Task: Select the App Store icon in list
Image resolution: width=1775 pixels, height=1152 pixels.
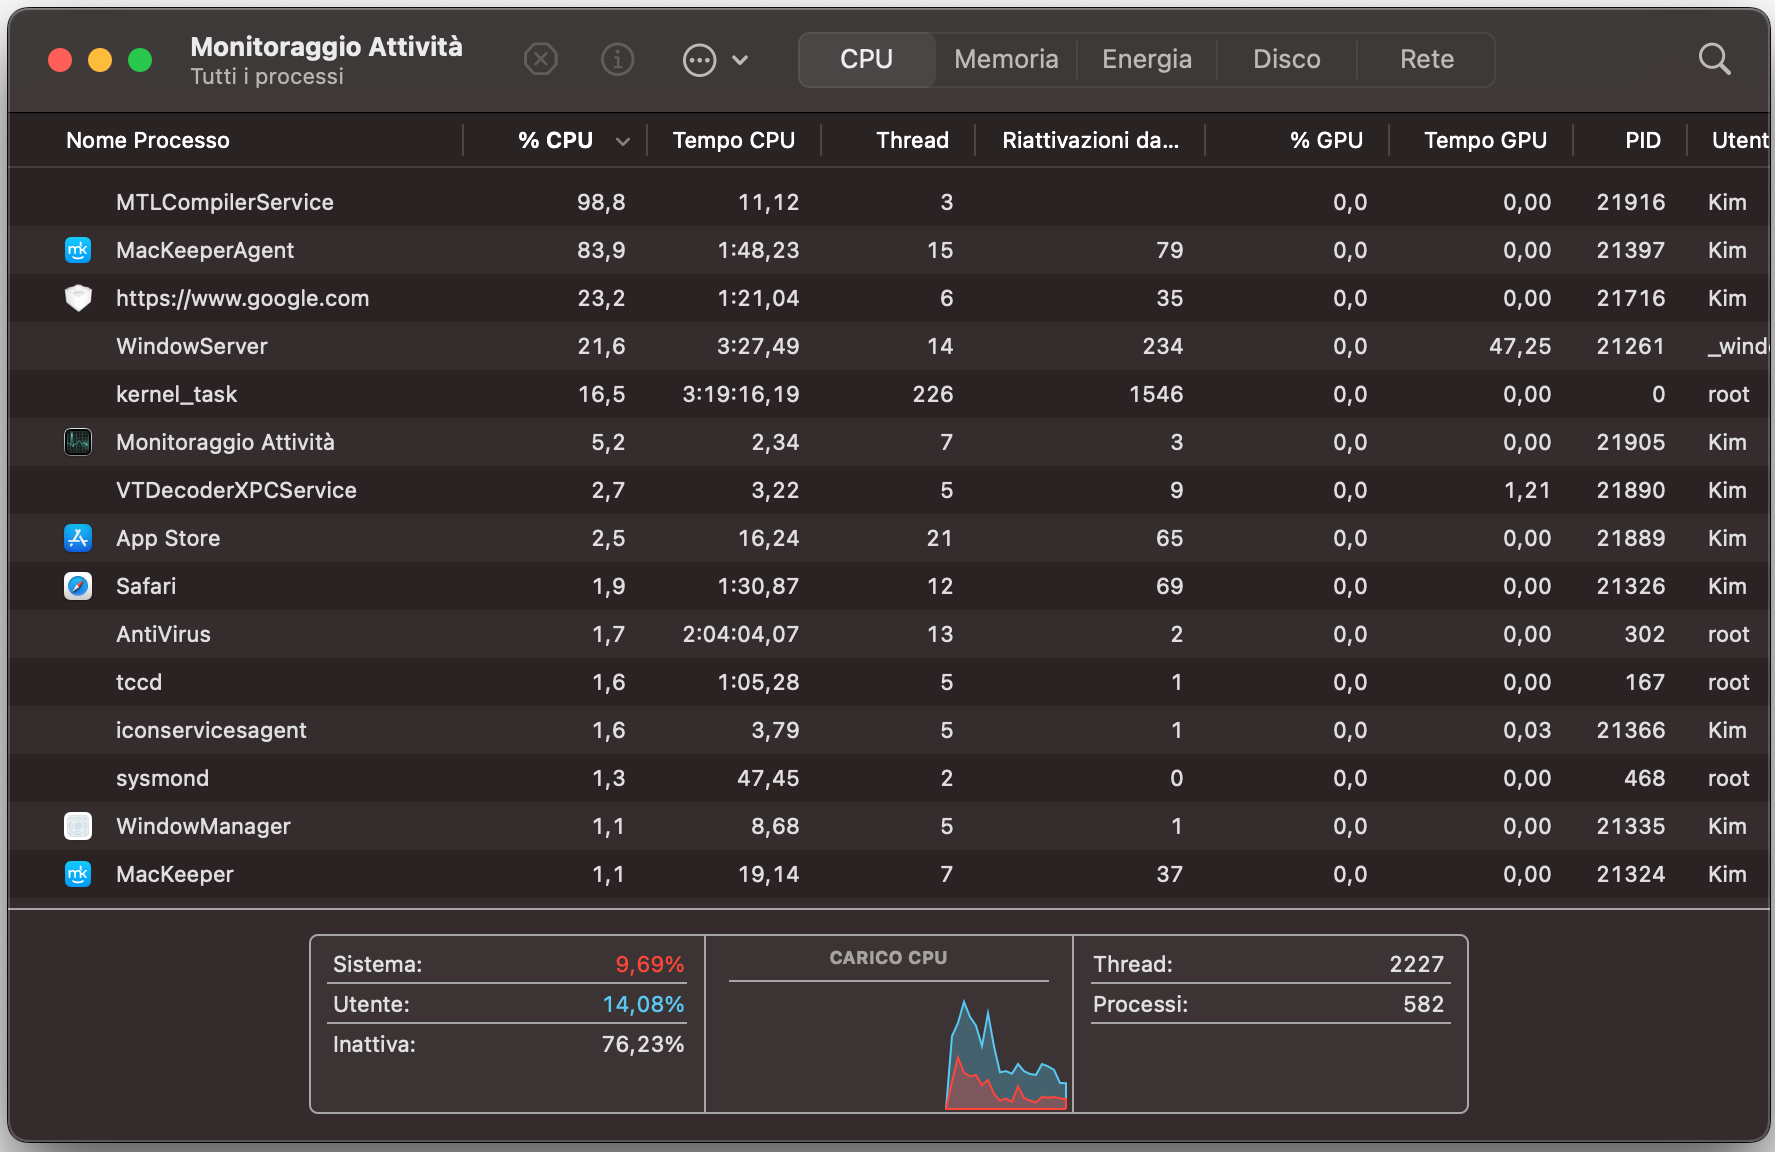Action: click(78, 538)
